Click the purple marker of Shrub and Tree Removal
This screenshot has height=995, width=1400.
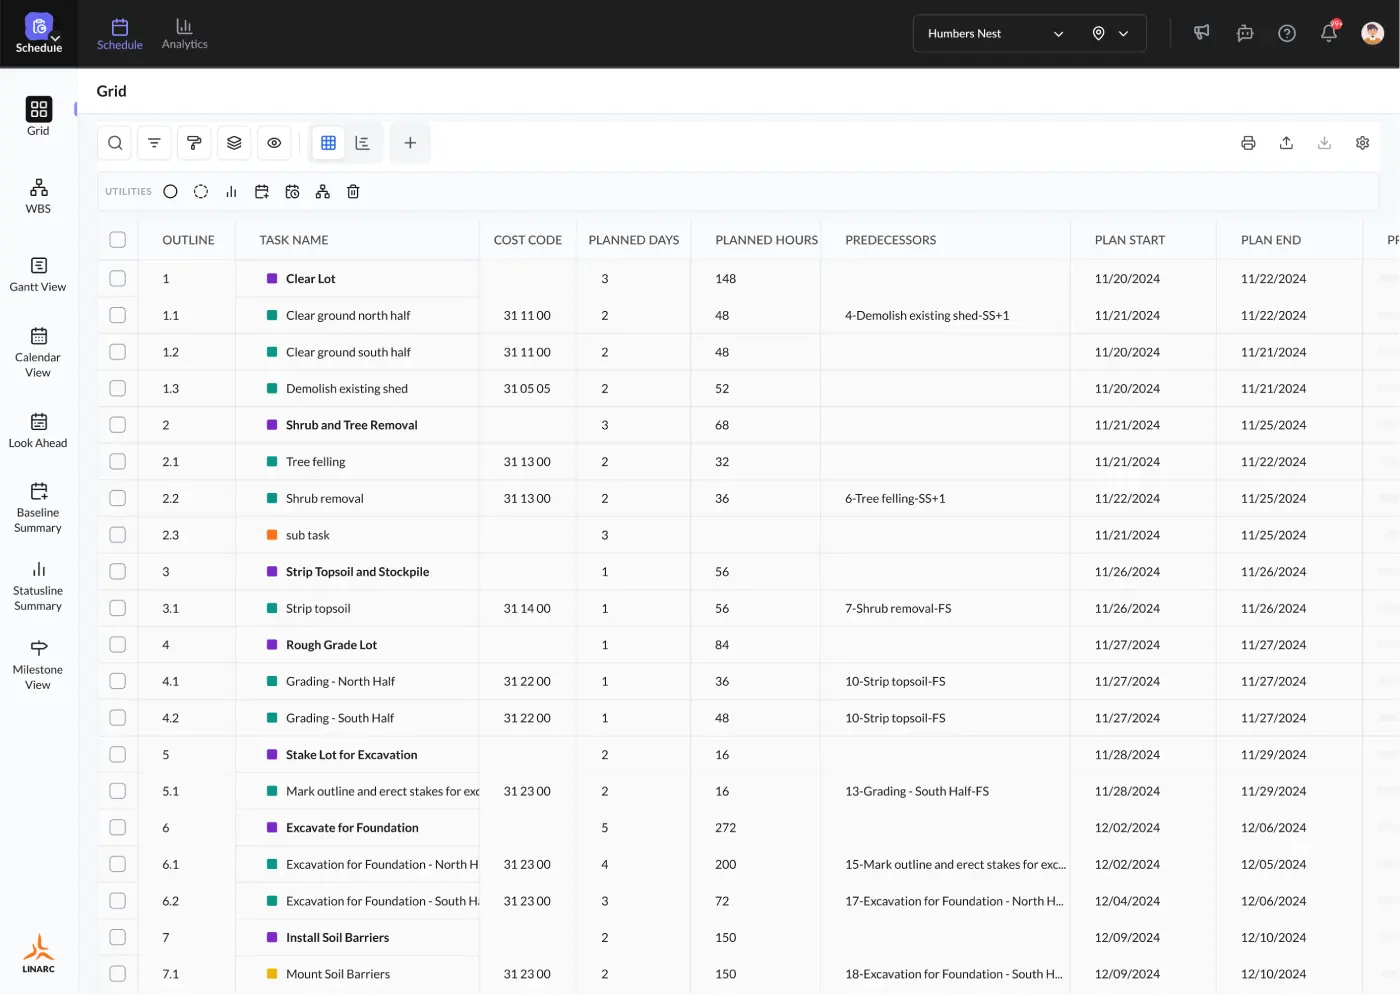pos(272,425)
